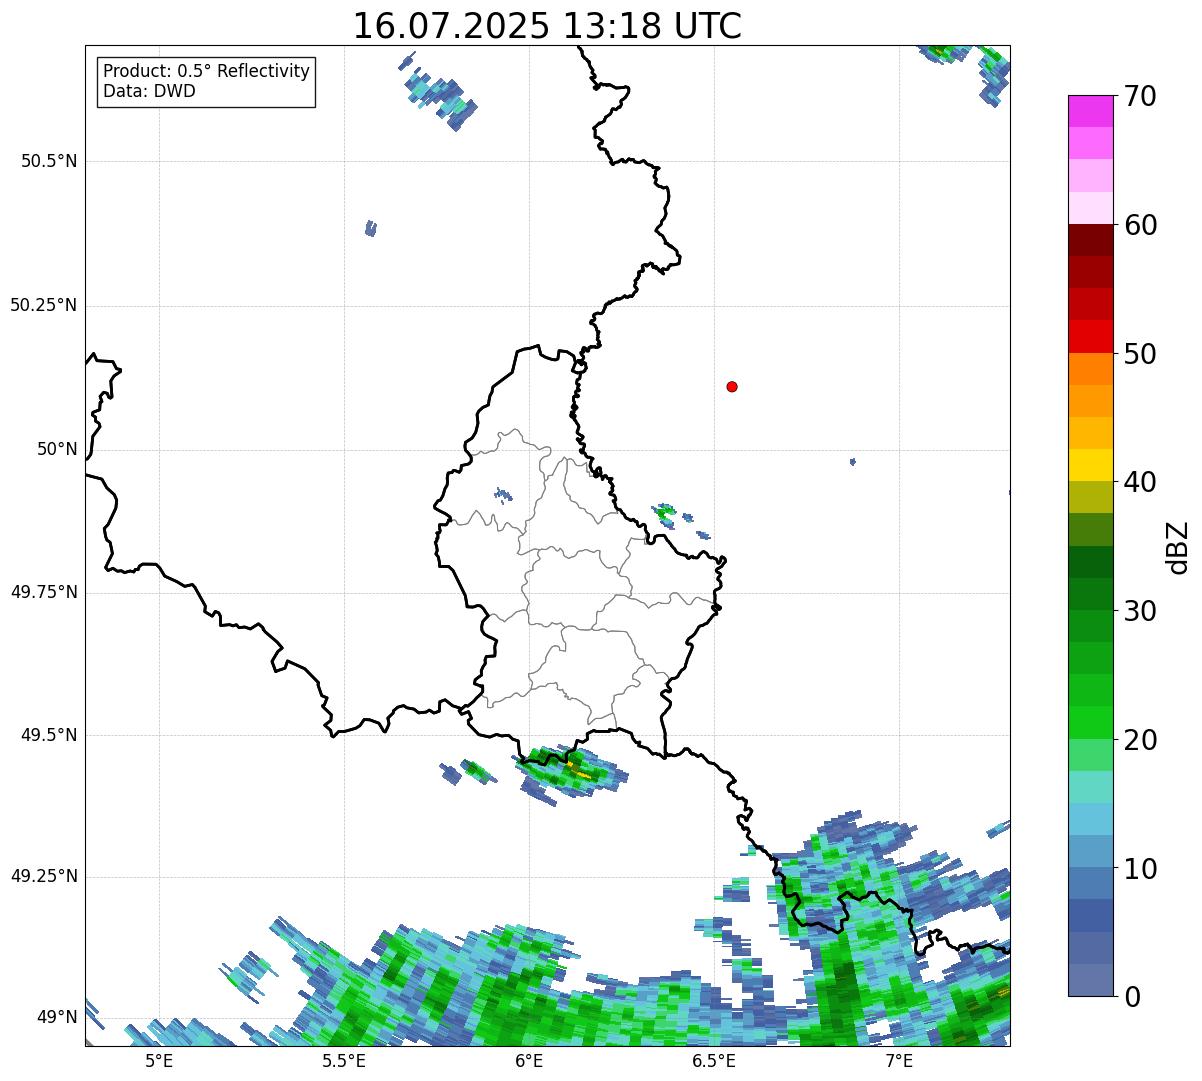Click the latitude label 49.75°N
Viewport: 1202px width, 1081px height.
pyautogui.click(x=44, y=592)
